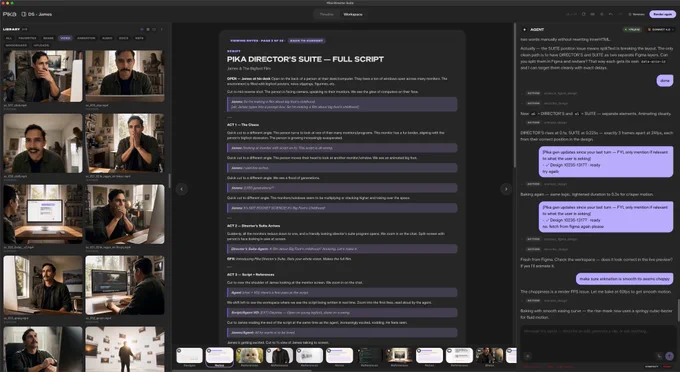The image size is (680, 372).
Task: Select the Favorites library filter
Action: pyautogui.click(x=27, y=38)
